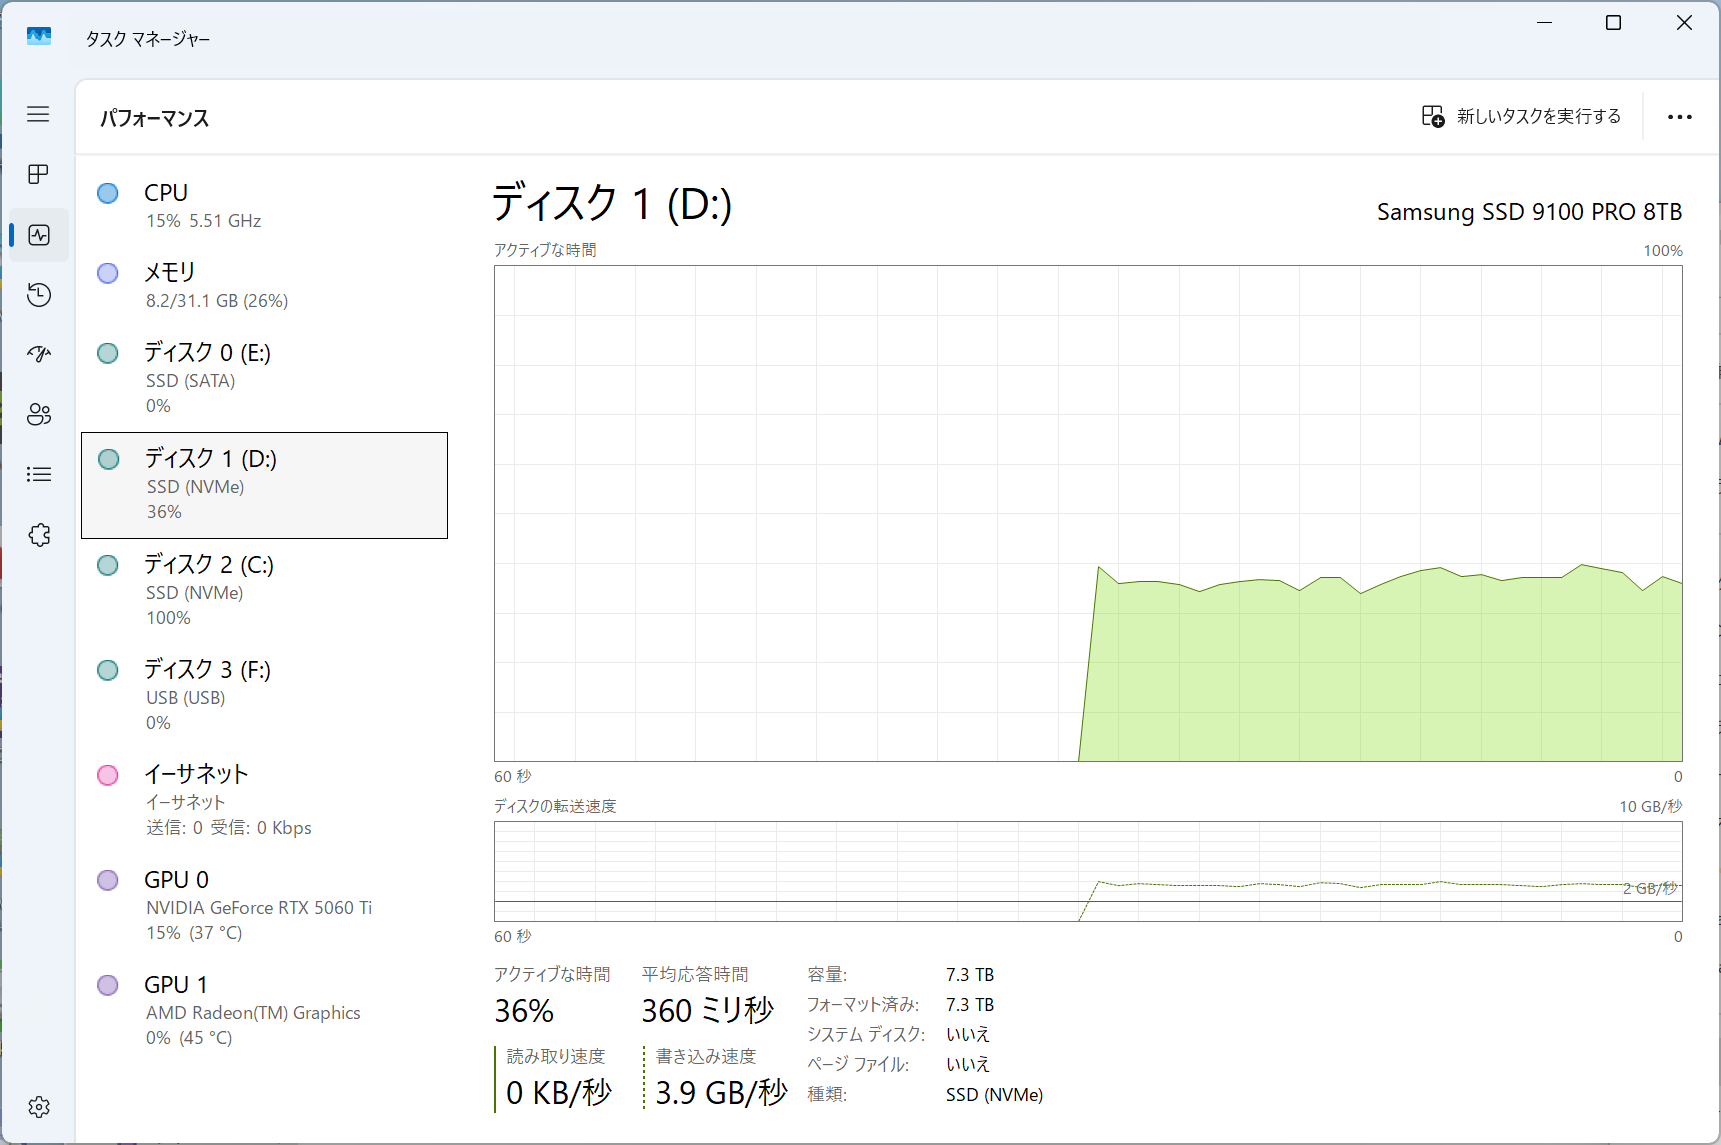Open the hamburger navigation menu

38,114
